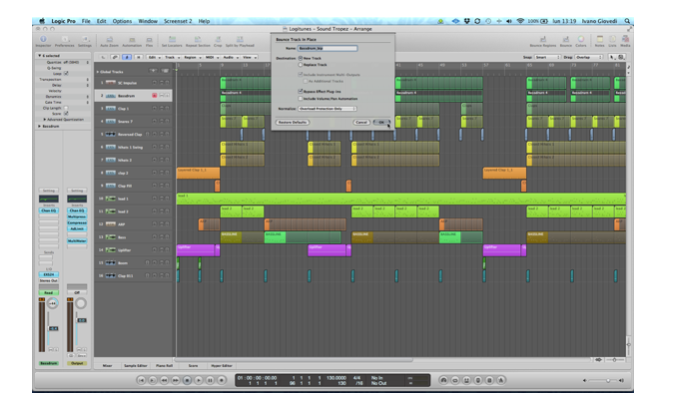Expand the Bassdrum track parameters section
The height and width of the screenshot is (407, 680).
coord(39,126)
